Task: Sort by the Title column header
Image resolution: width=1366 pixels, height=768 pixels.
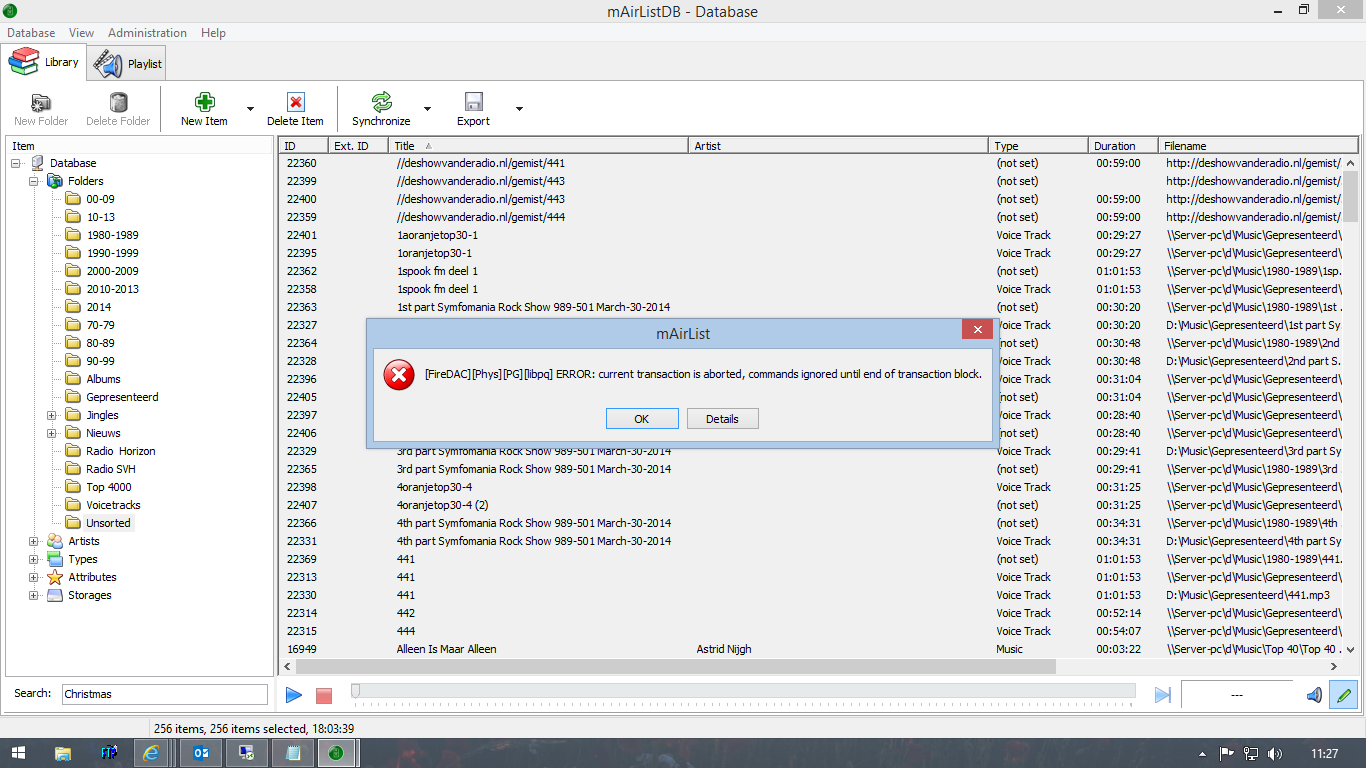Action: click(539, 146)
